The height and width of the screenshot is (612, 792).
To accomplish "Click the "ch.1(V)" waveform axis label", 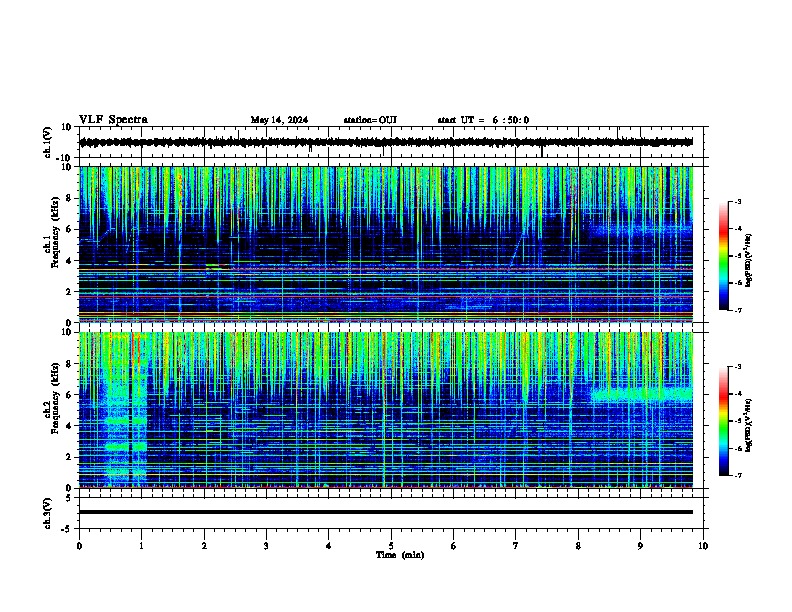I will click(x=48, y=142).
